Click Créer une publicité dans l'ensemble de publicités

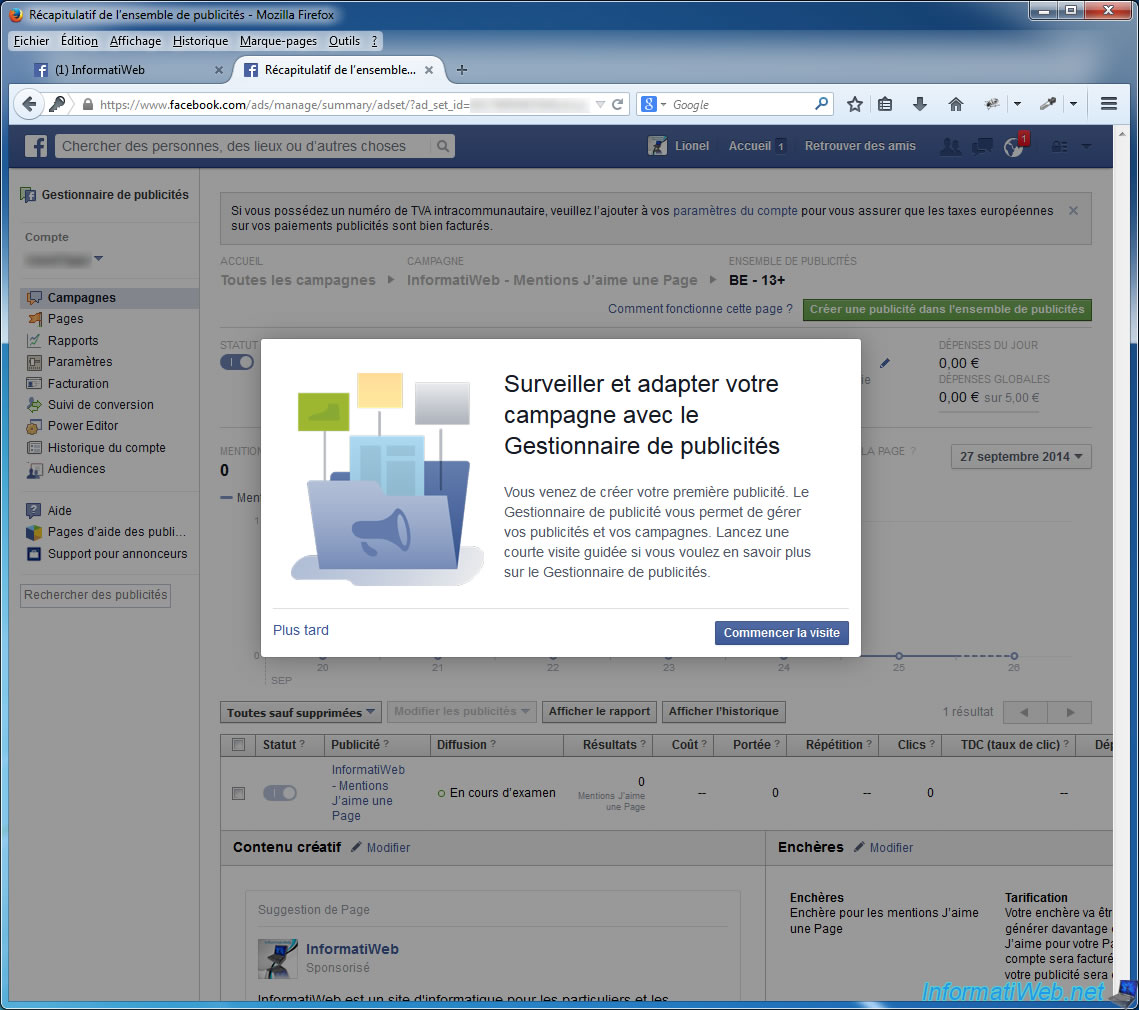click(947, 310)
